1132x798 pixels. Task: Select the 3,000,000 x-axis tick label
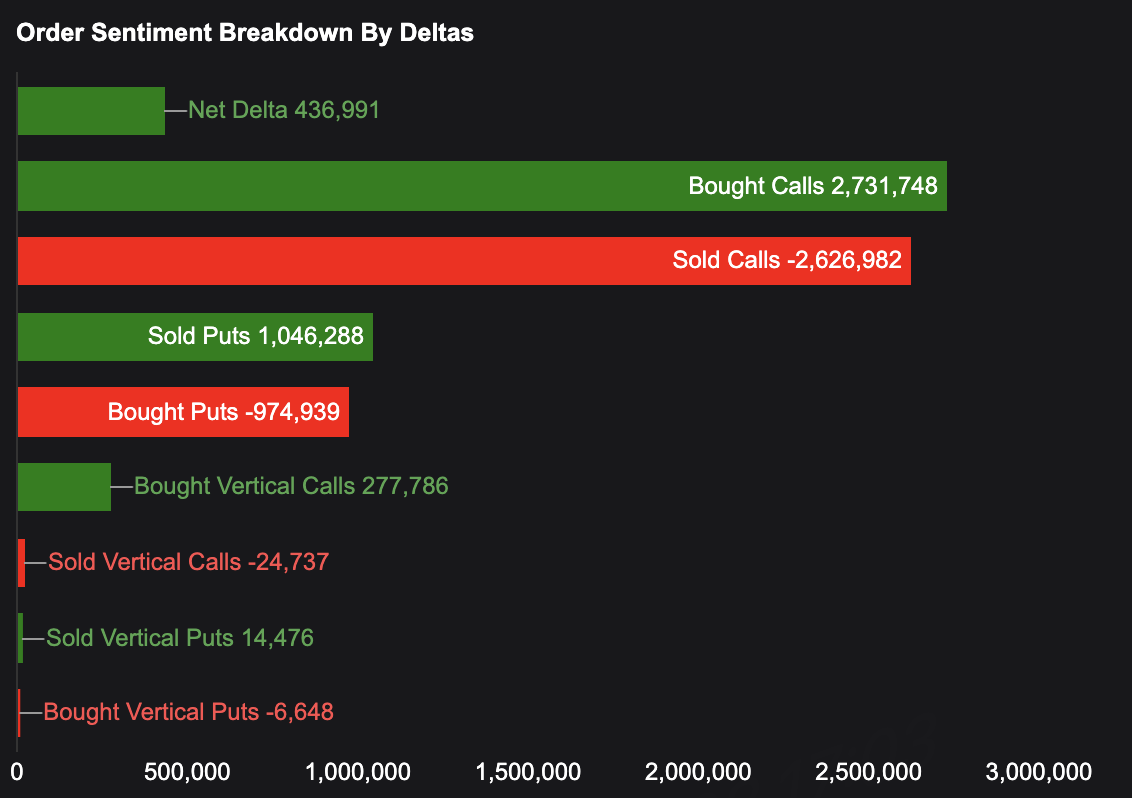1038,772
